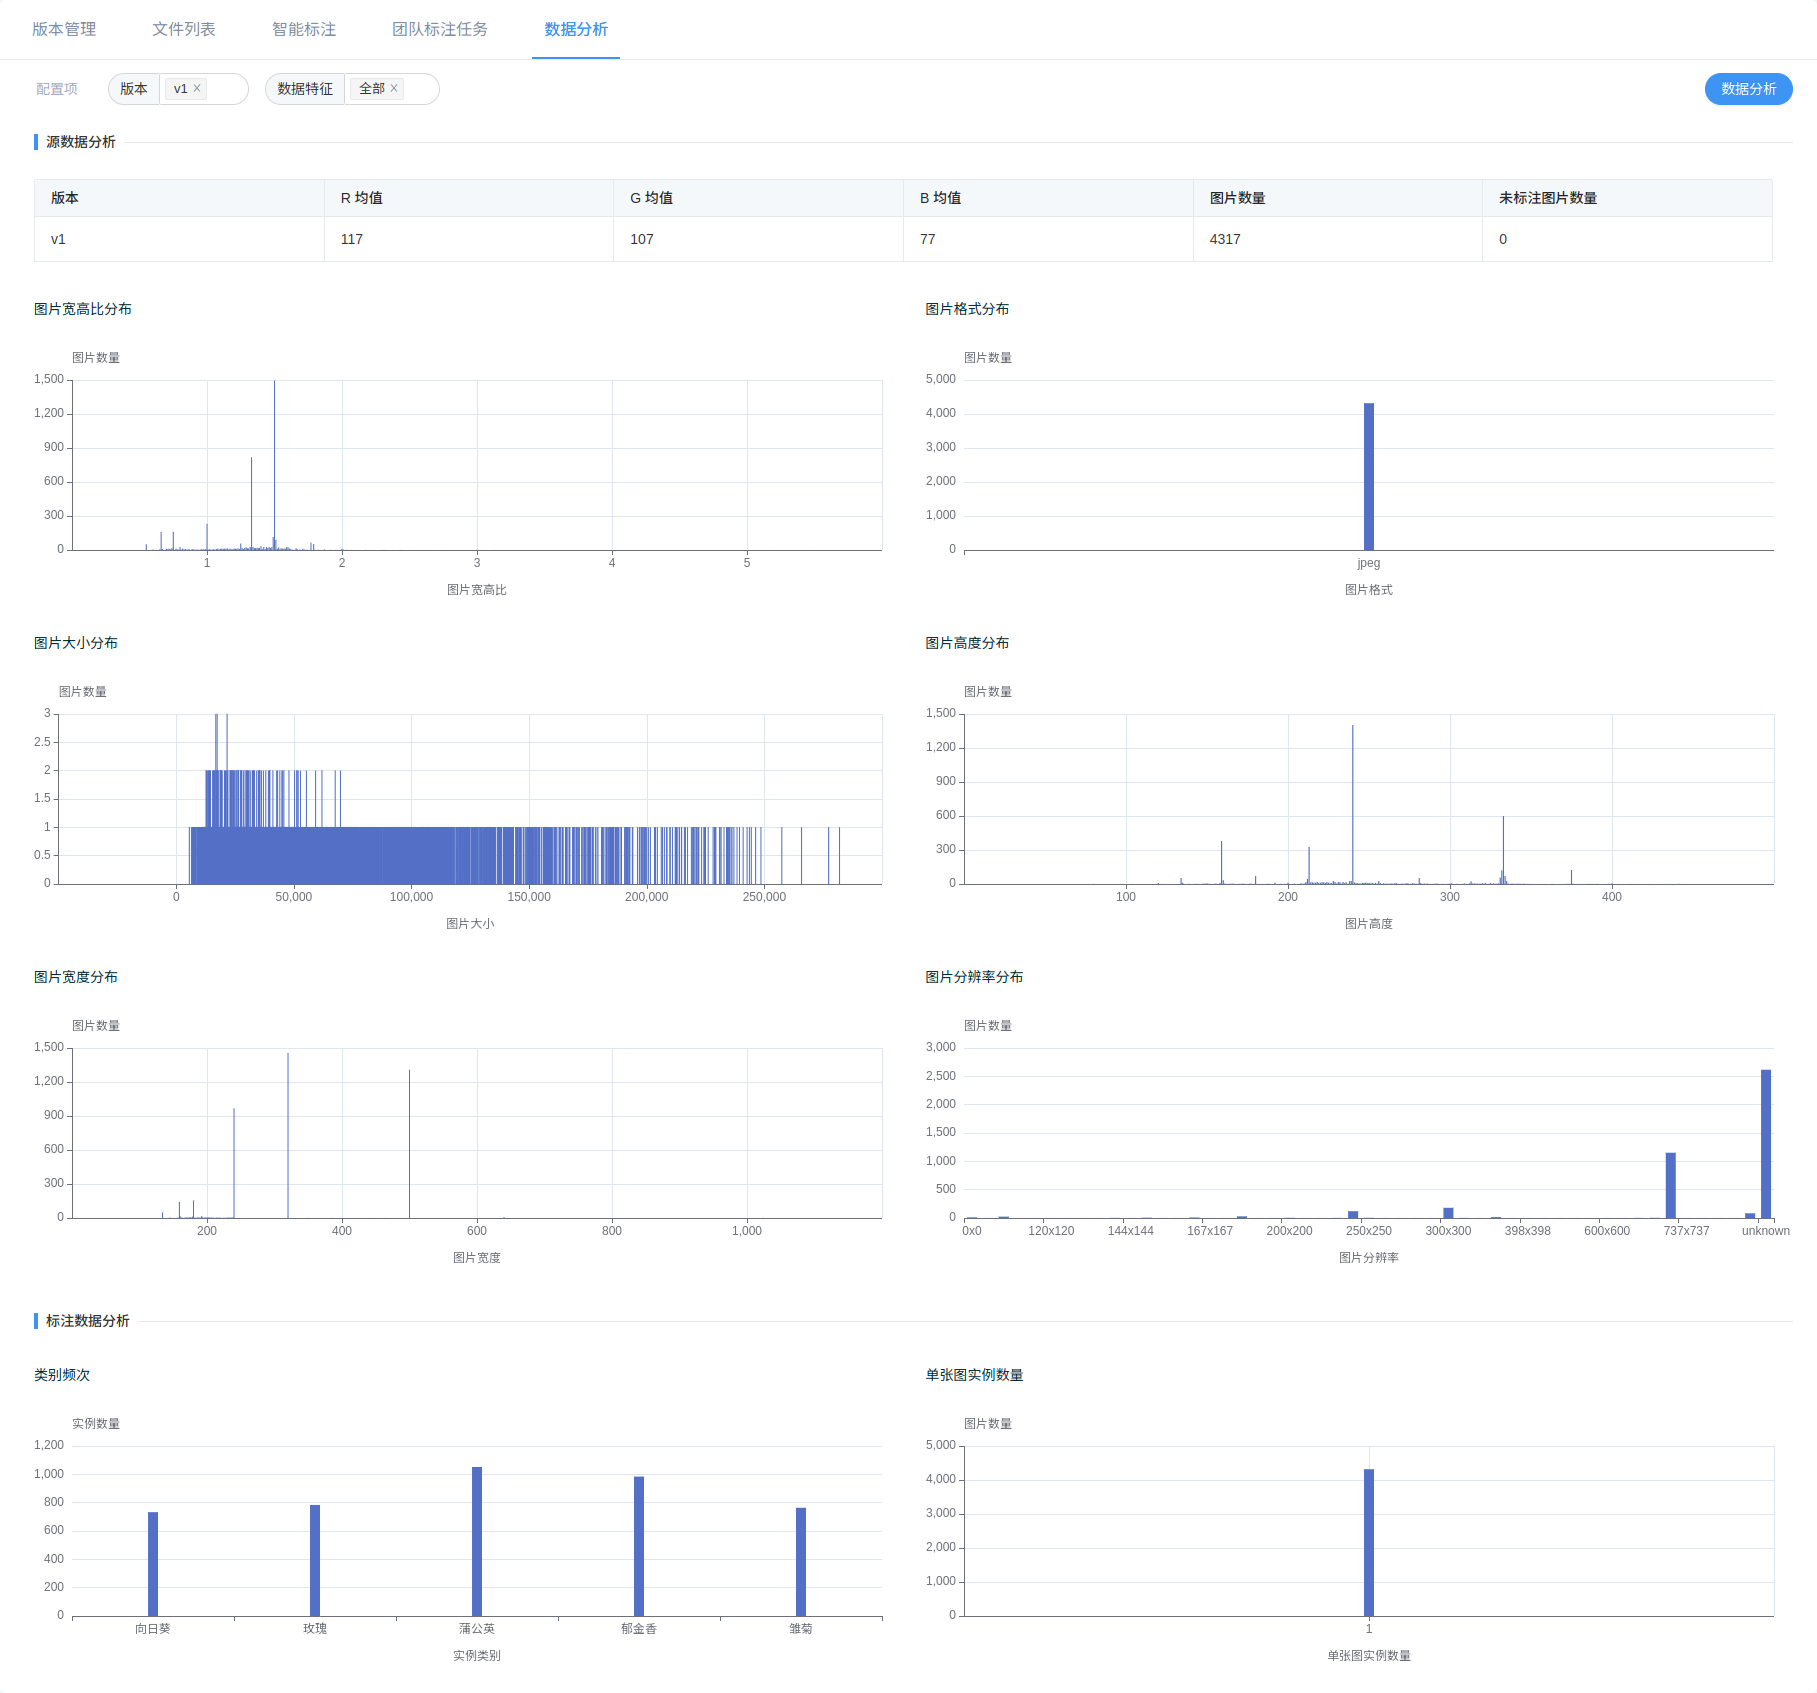Click the tallest aspect-ratio chart spike

(274, 465)
